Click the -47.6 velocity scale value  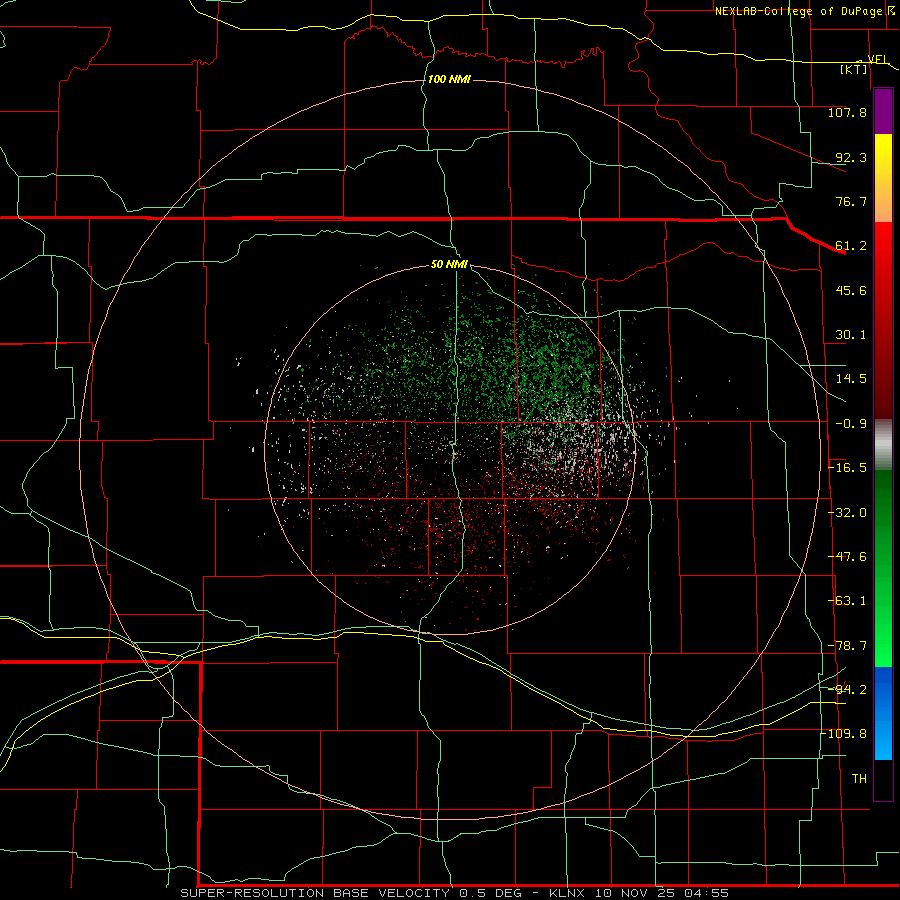847,557
